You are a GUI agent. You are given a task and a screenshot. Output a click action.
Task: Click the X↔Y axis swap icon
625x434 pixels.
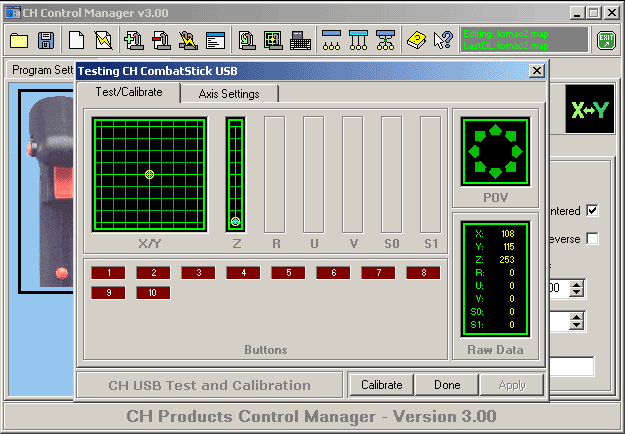(x=590, y=109)
